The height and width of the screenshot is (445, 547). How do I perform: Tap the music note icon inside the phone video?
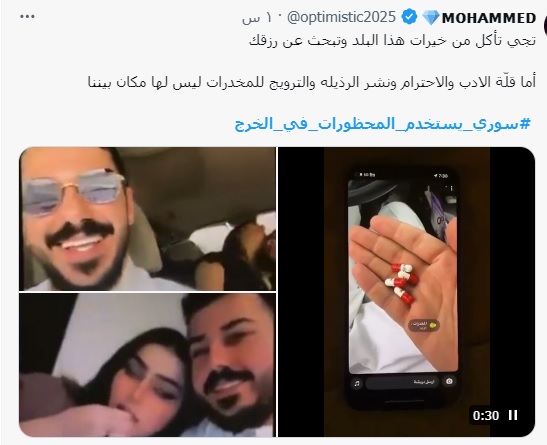click(357, 383)
